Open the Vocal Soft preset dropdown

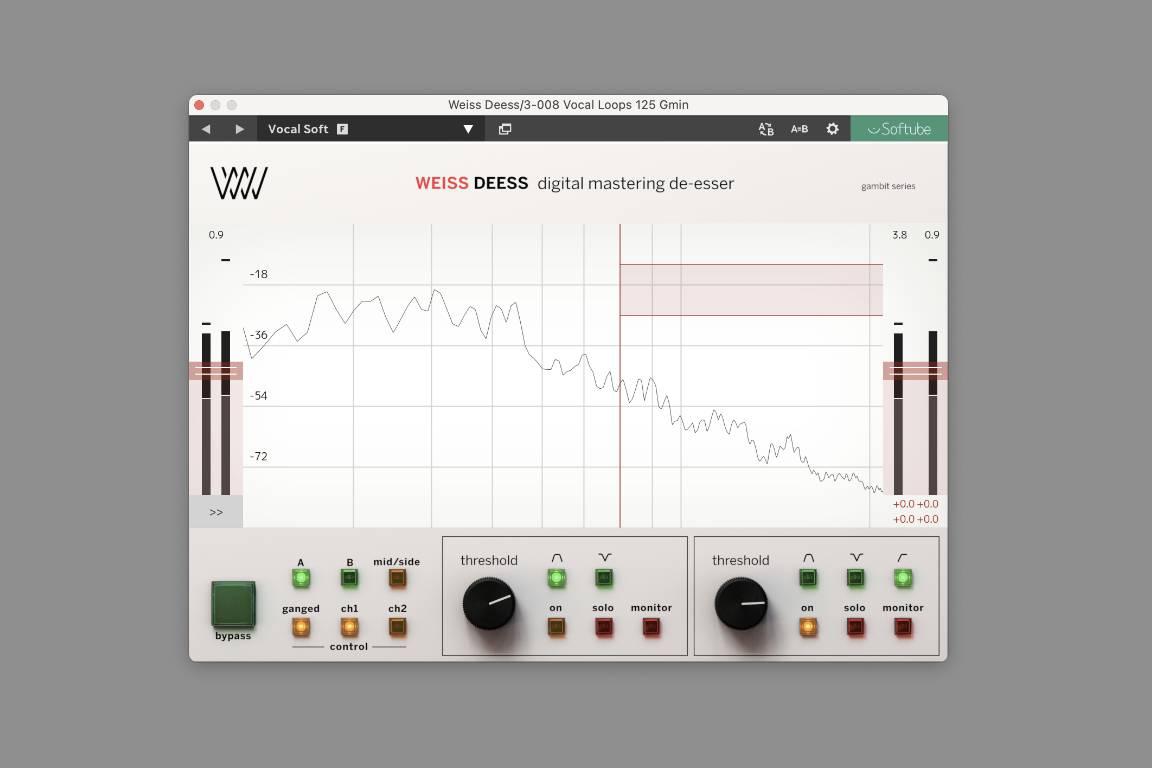click(x=370, y=129)
